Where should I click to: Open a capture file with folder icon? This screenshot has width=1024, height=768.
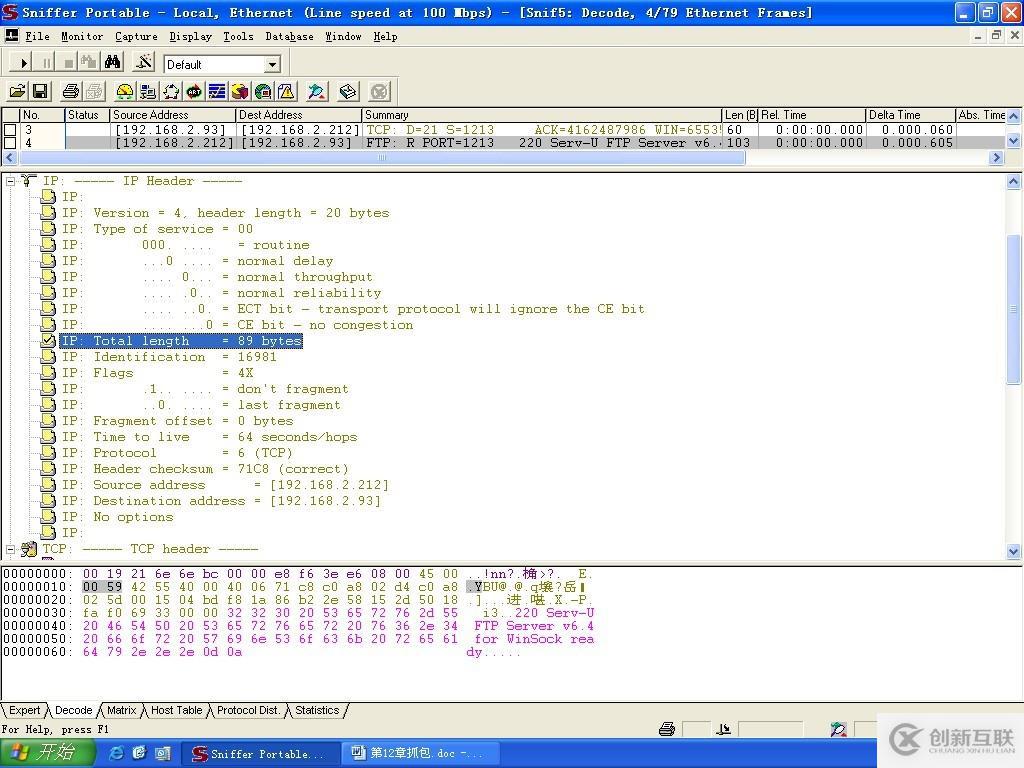click(x=17, y=92)
